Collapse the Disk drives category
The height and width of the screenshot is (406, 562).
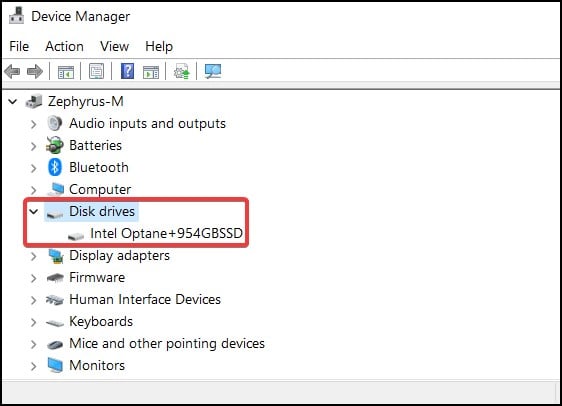coord(34,211)
